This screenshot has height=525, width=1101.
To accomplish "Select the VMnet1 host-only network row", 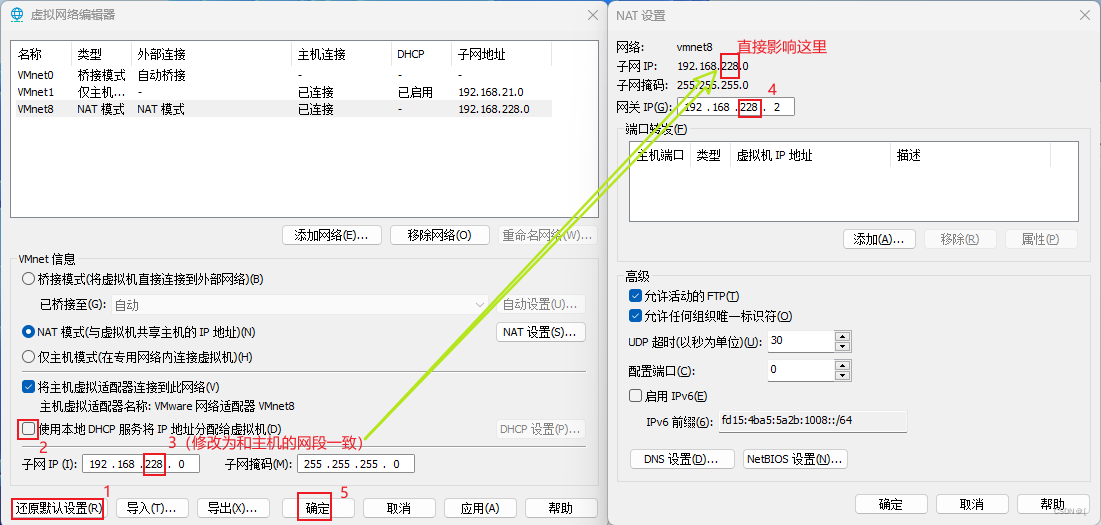I will 283,92.
